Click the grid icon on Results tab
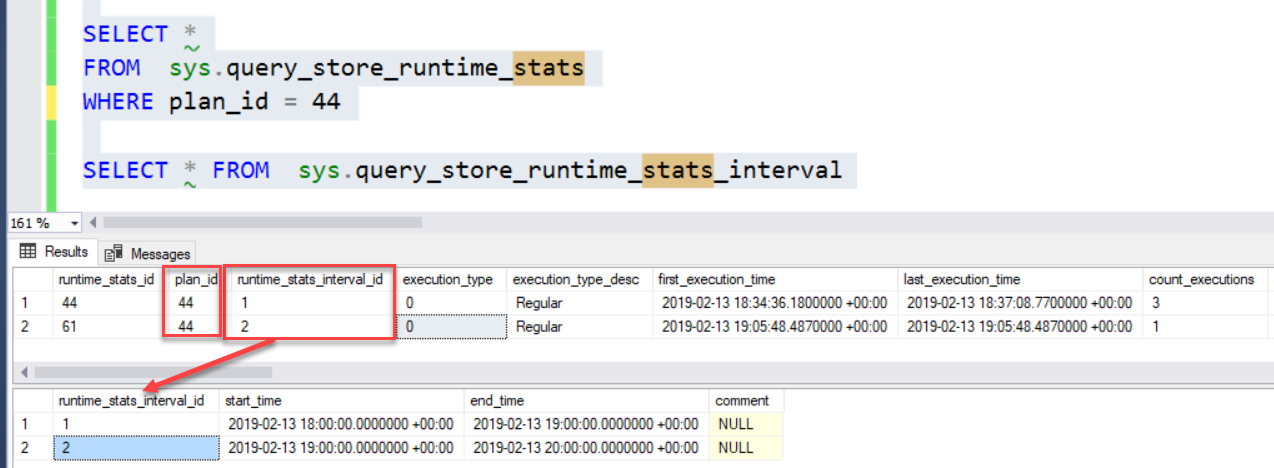1274x468 pixels. tap(27, 252)
